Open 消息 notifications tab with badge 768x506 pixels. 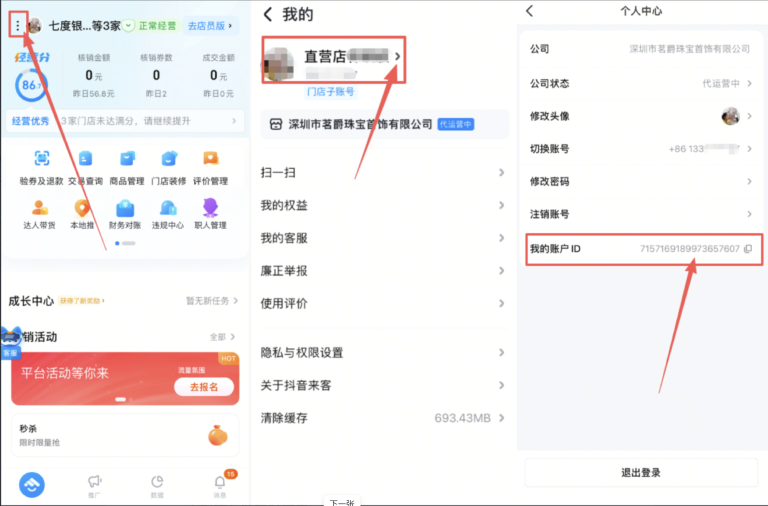click(220, 485)
